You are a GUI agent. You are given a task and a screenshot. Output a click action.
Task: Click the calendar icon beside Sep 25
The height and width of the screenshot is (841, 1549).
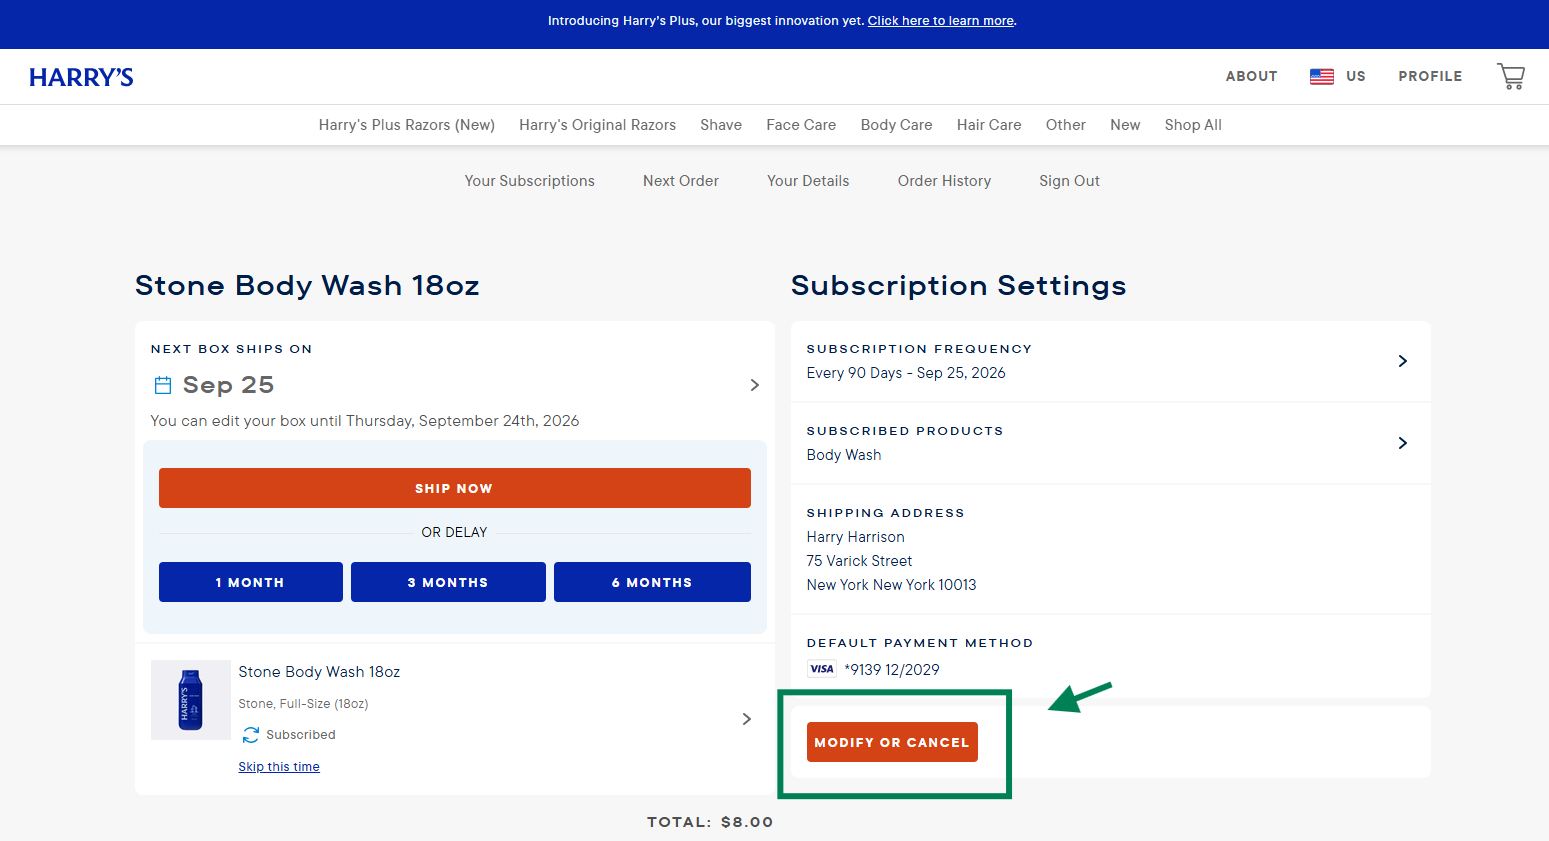pyautogui.click(x=163, y=385)
